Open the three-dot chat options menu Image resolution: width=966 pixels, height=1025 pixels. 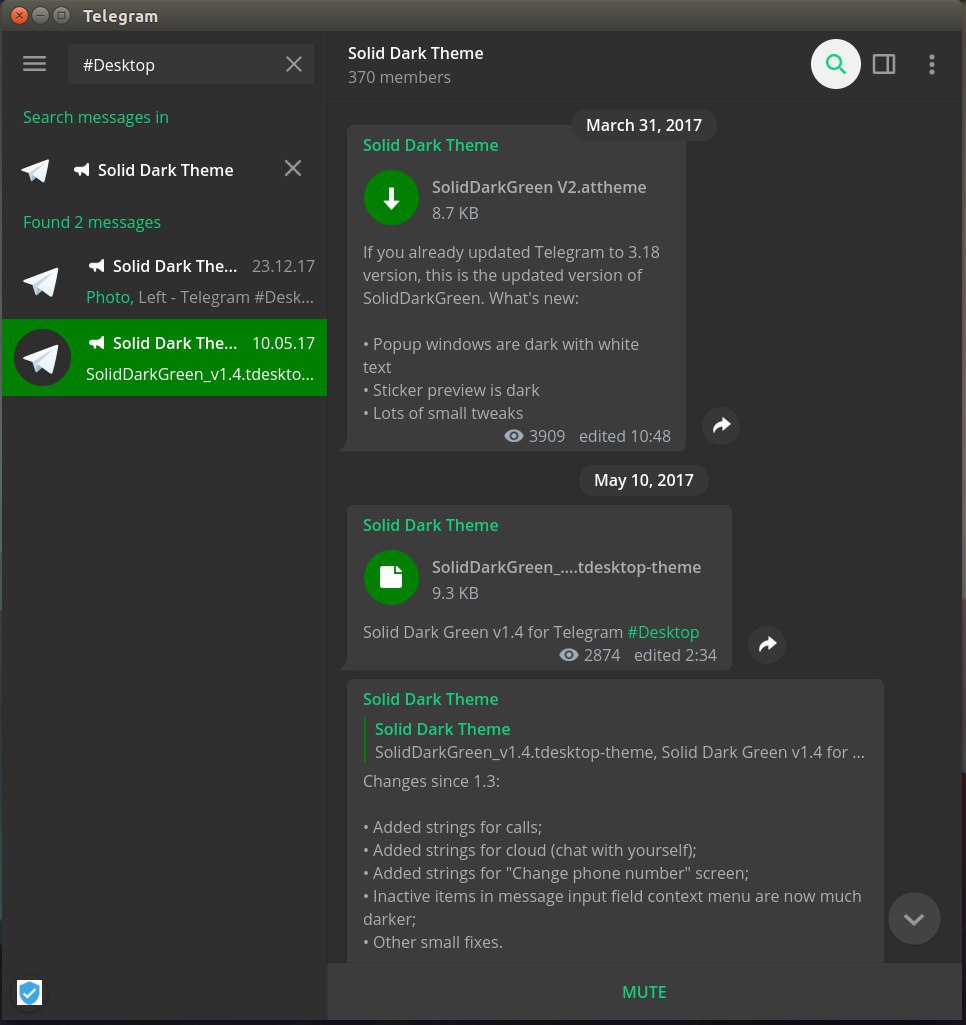click(932, 64)
